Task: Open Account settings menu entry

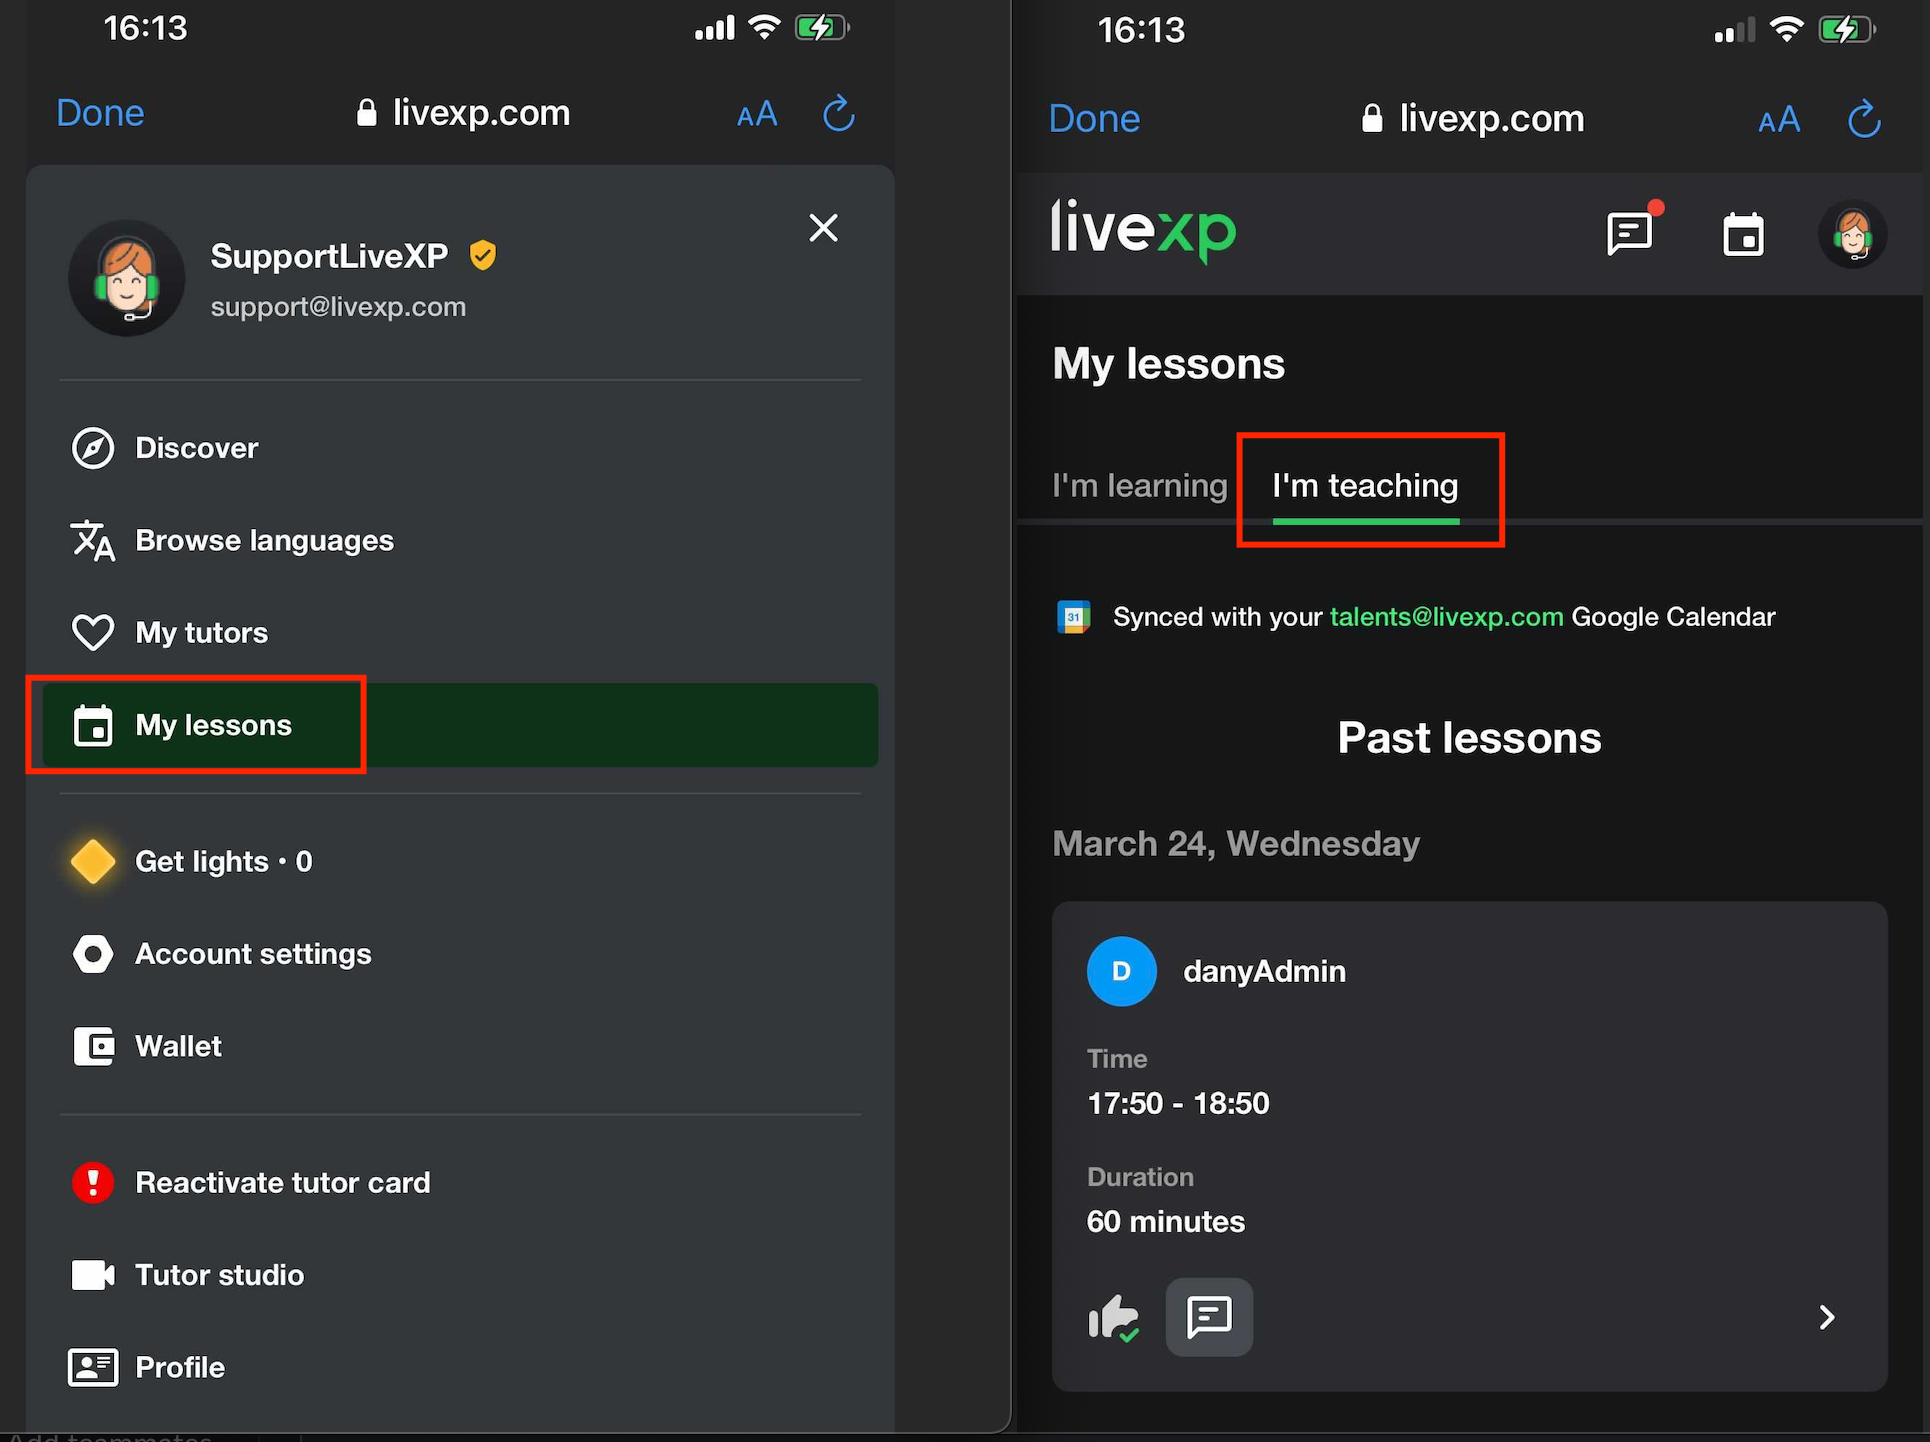Action: pos(460,954)
